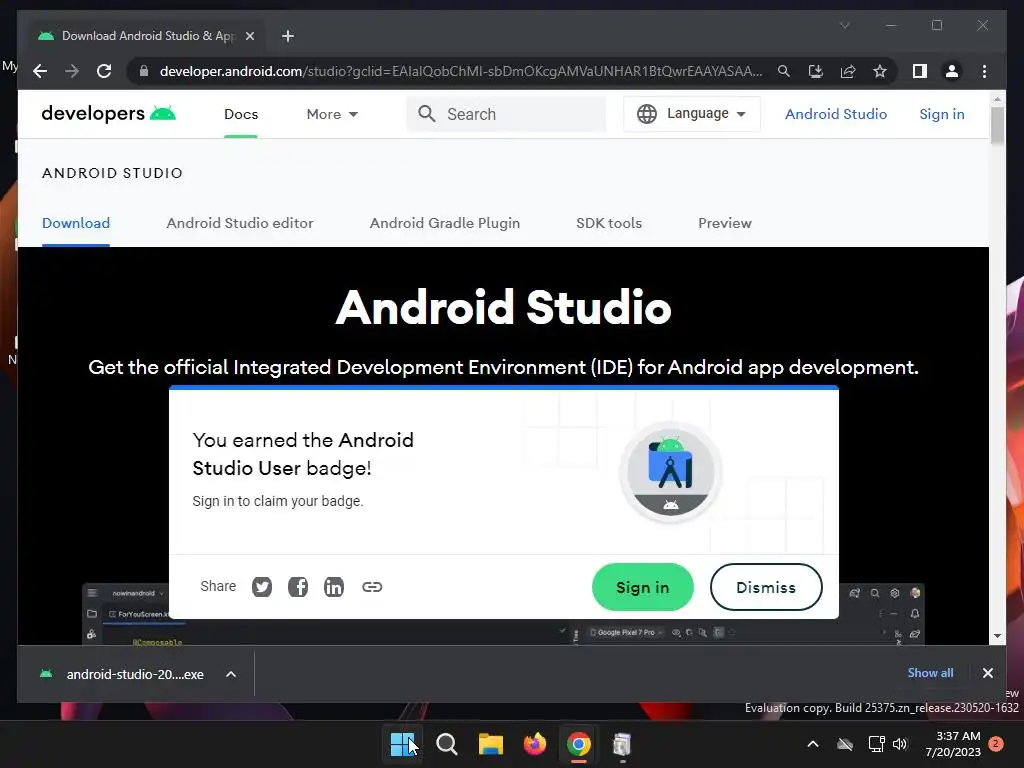Share this page via address bar icon
Screen dimensions: 1024x768
[x=848, y=71]
